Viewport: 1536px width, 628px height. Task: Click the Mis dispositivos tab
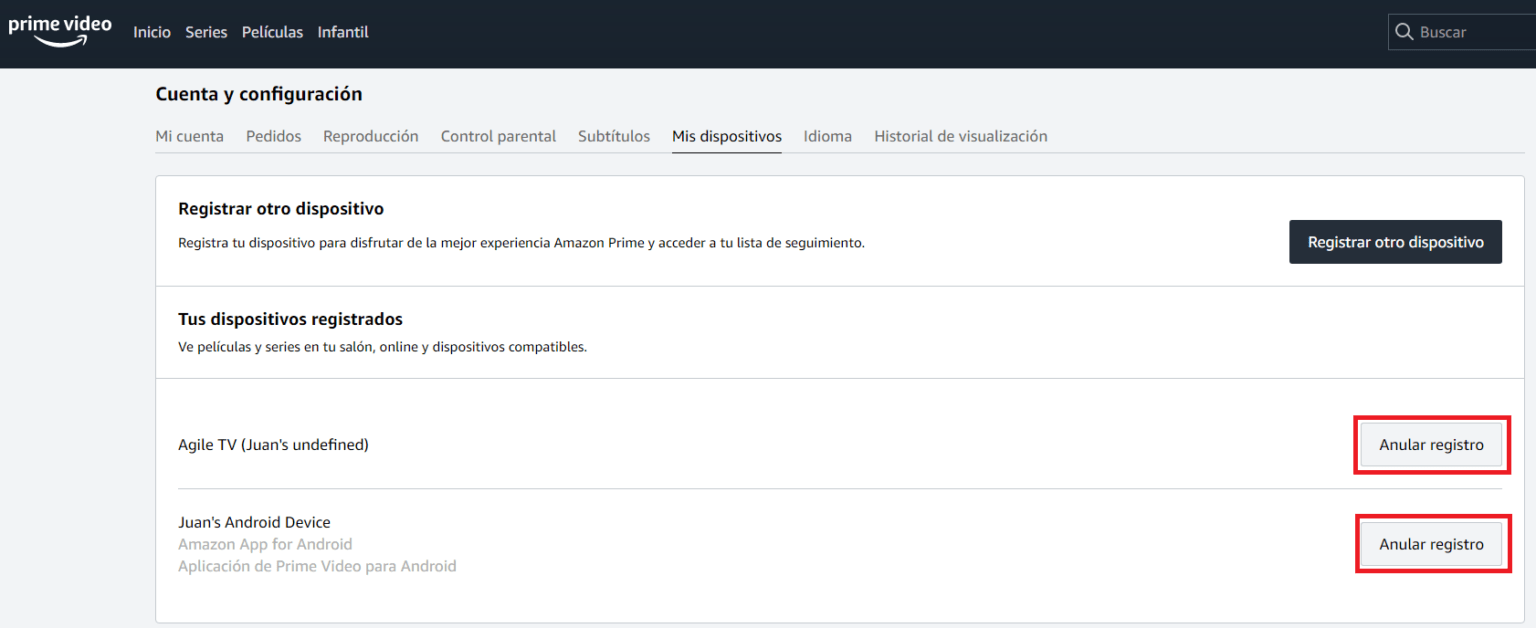tap(726, 136)
